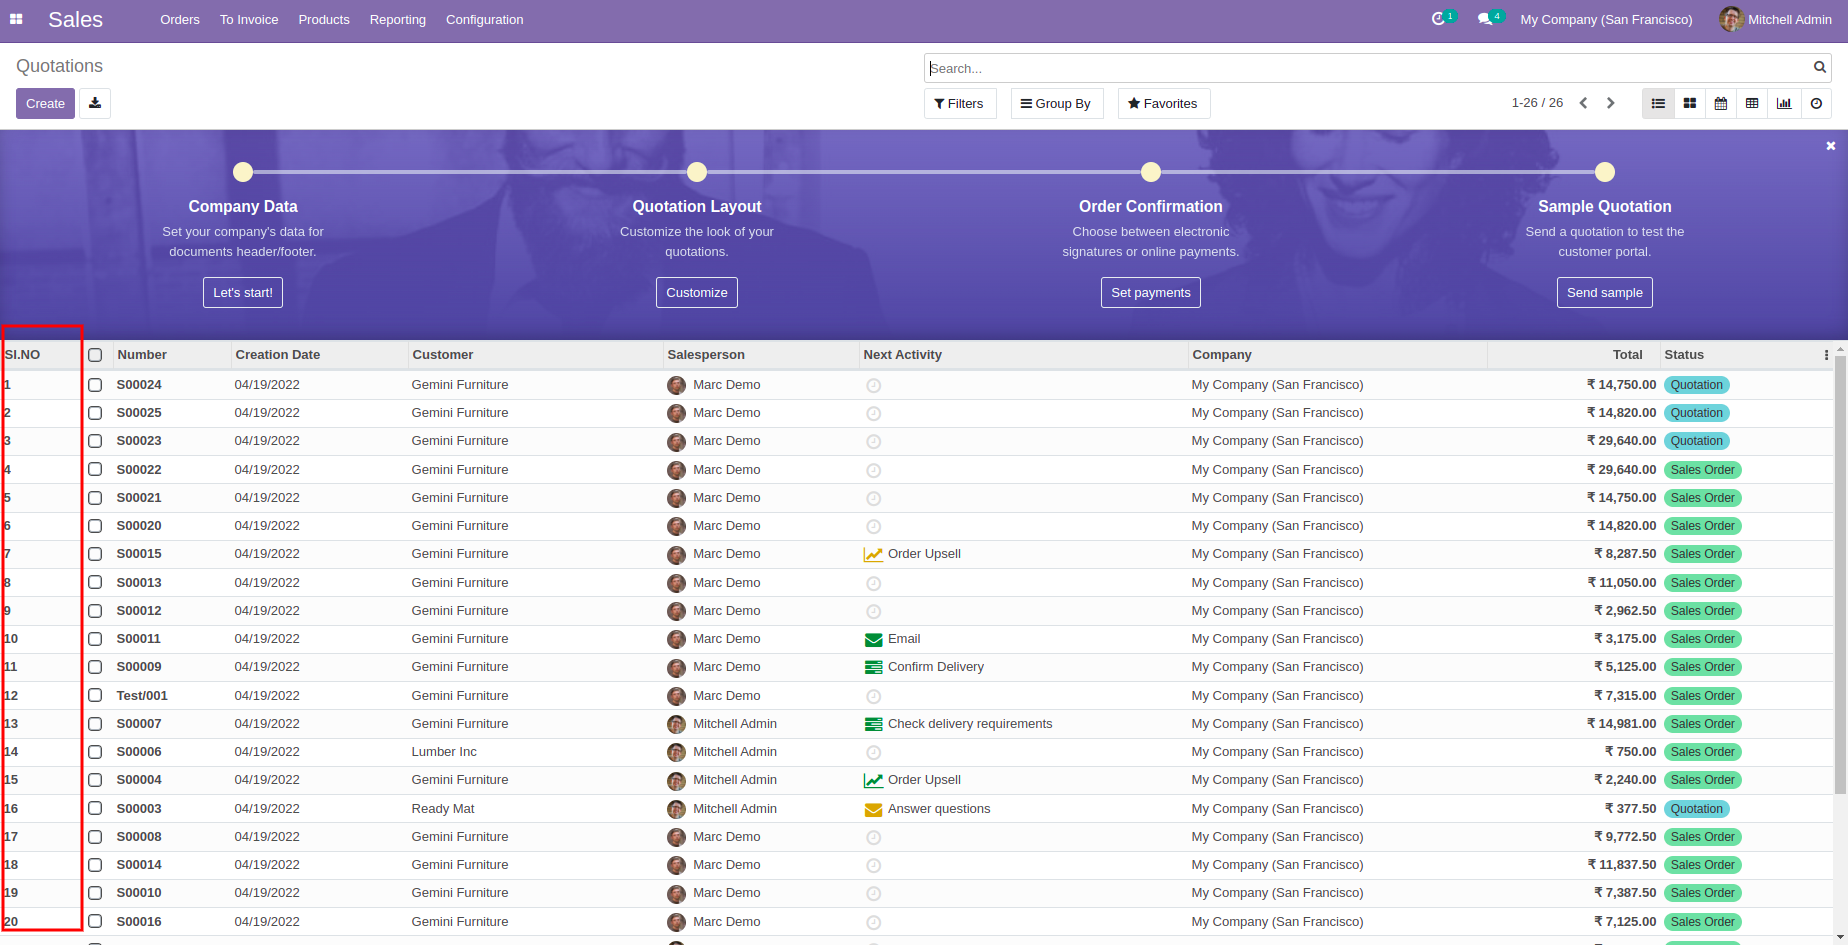The image size is (1848, 945).
Task: Open the order numbered S00013
Action: click(139, 583)
